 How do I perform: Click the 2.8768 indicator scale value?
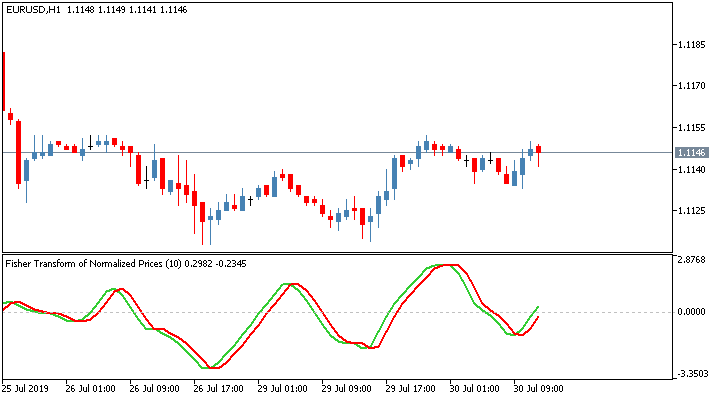coord(692,260)
